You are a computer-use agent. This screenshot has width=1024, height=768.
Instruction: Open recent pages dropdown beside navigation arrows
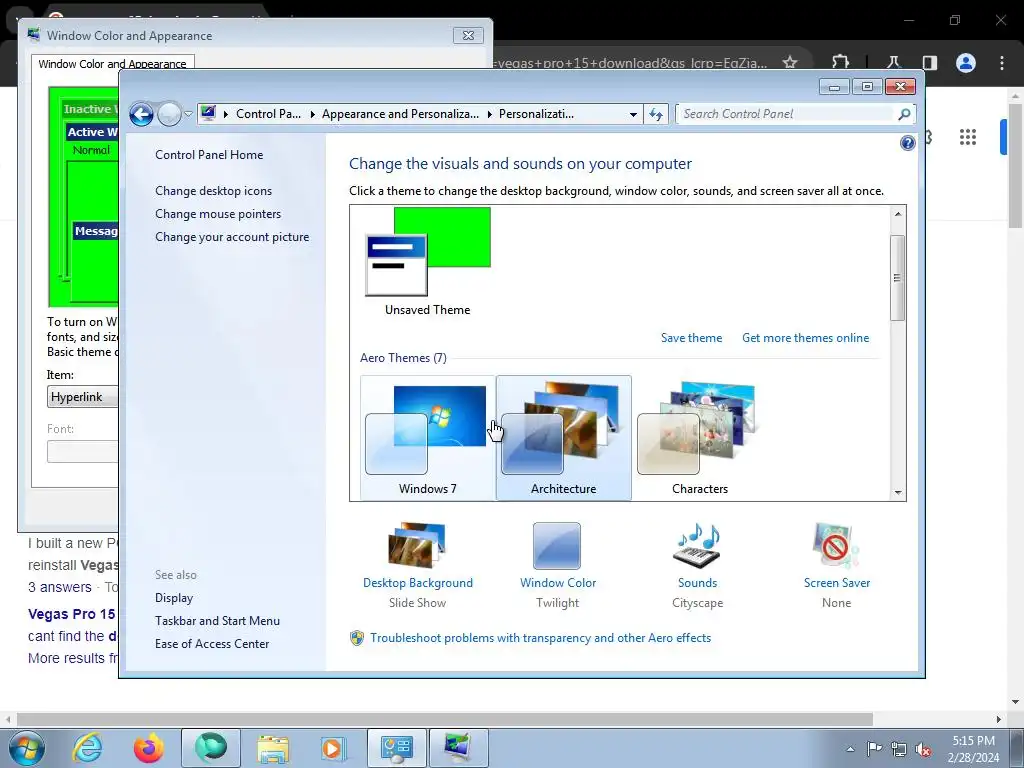(188, 114)
